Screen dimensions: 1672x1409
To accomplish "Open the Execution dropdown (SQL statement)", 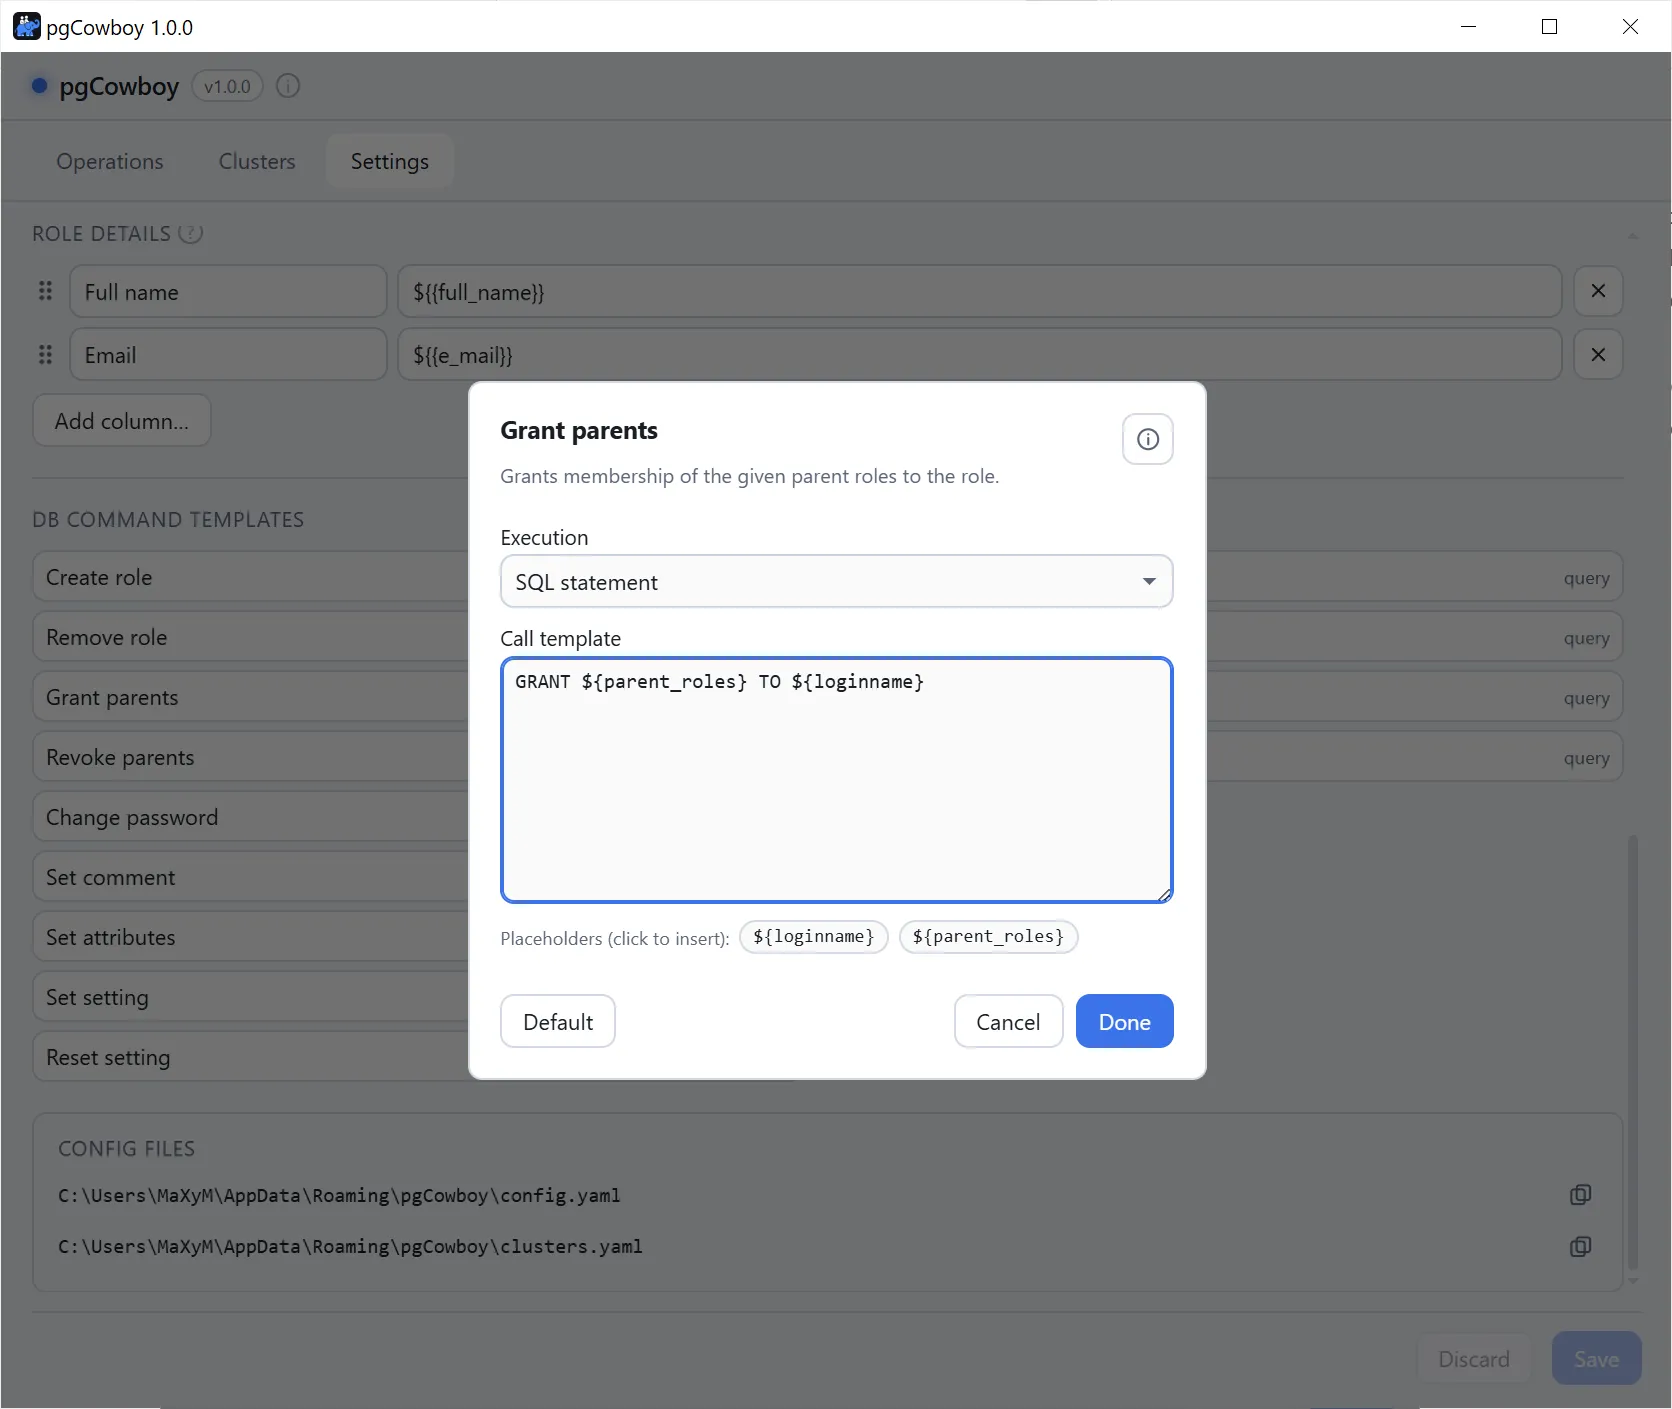I will (836, 581).
